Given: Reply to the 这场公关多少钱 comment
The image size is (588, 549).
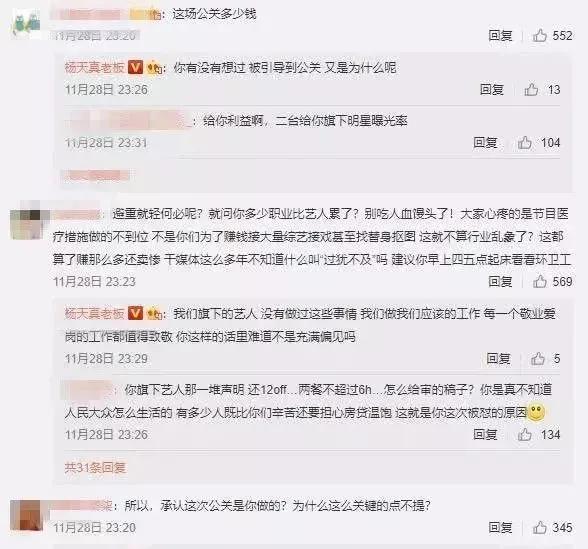Looking at the screenshot, I should tap(500, 36).
